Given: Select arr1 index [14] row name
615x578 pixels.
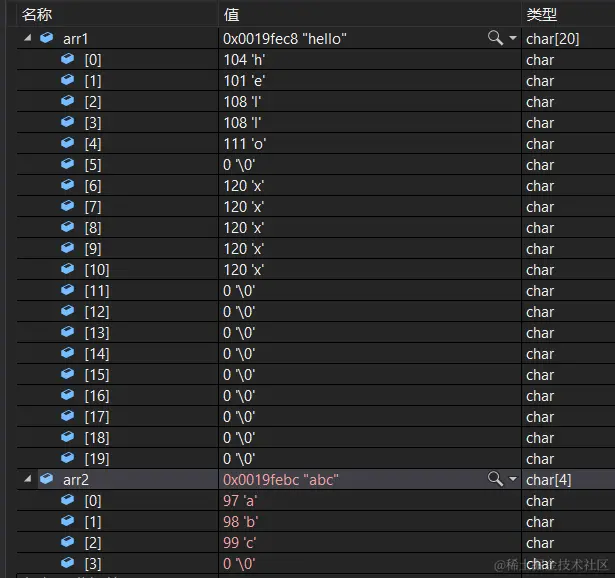Looking at the screenshot, I should pyautogui.click(x=97, y=354).
